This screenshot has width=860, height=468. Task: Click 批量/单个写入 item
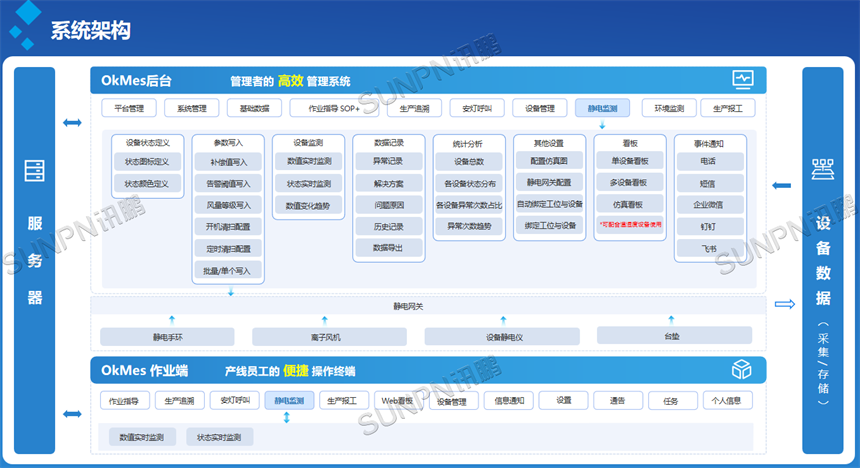228,270
